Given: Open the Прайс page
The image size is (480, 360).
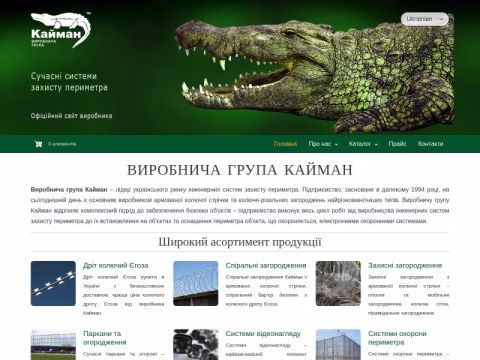Looking at the screenshot, I should 397,144.
